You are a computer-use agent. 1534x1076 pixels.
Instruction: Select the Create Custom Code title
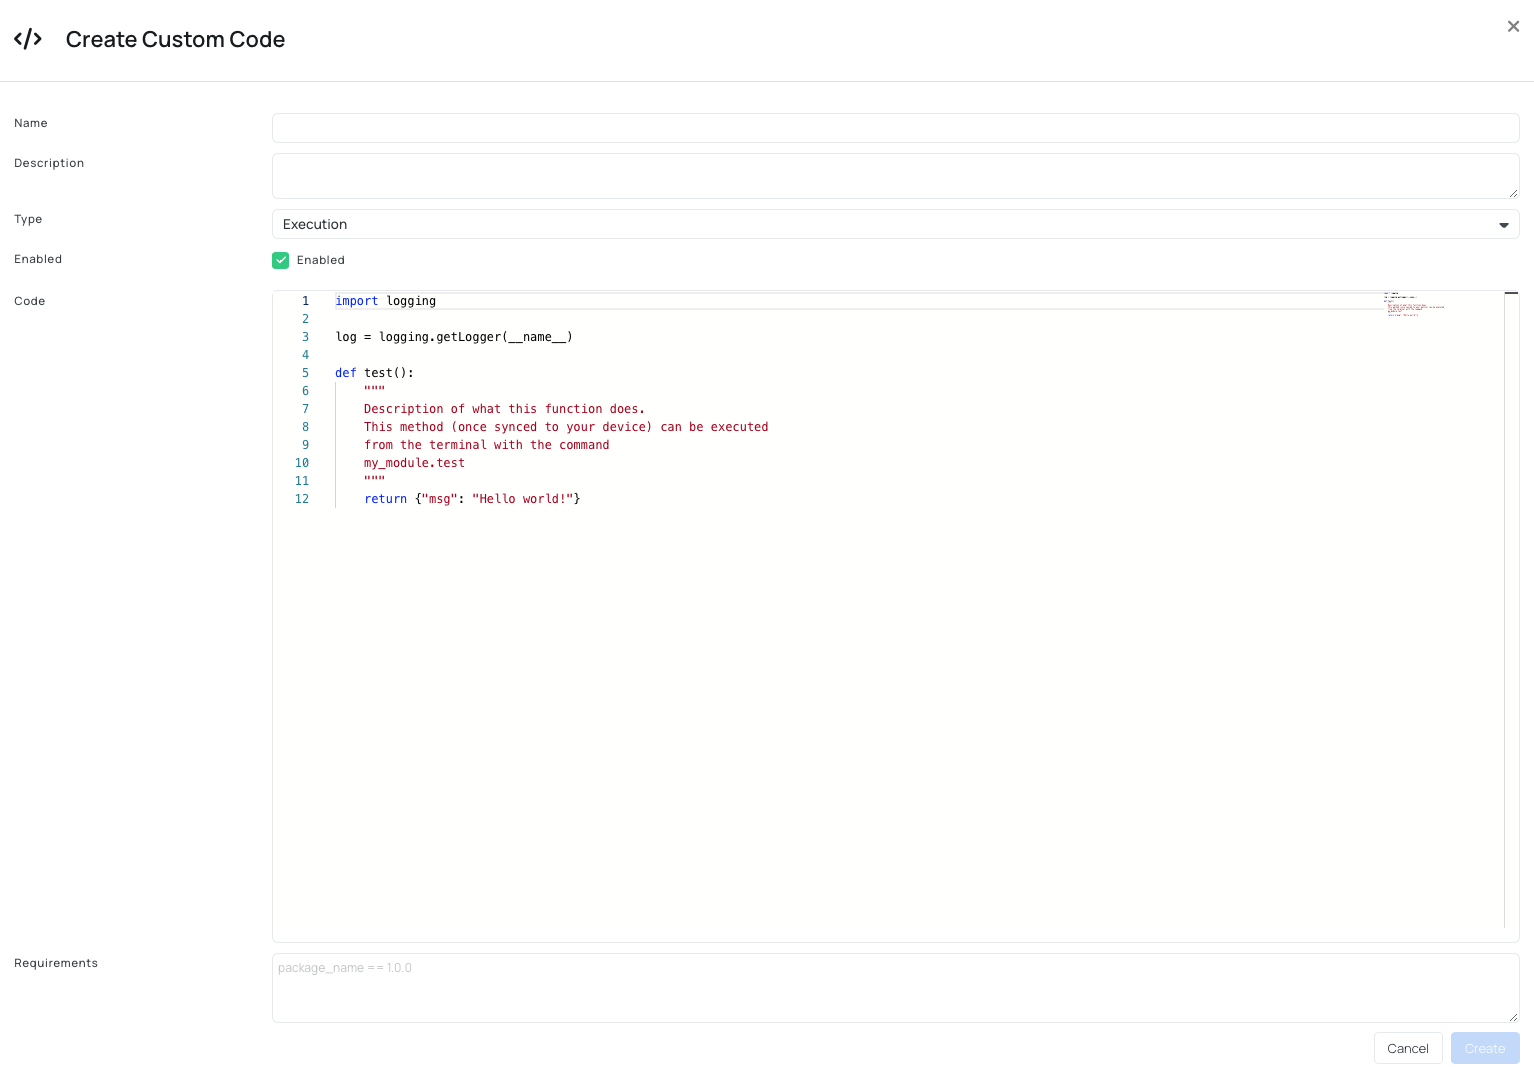point(175,39)
